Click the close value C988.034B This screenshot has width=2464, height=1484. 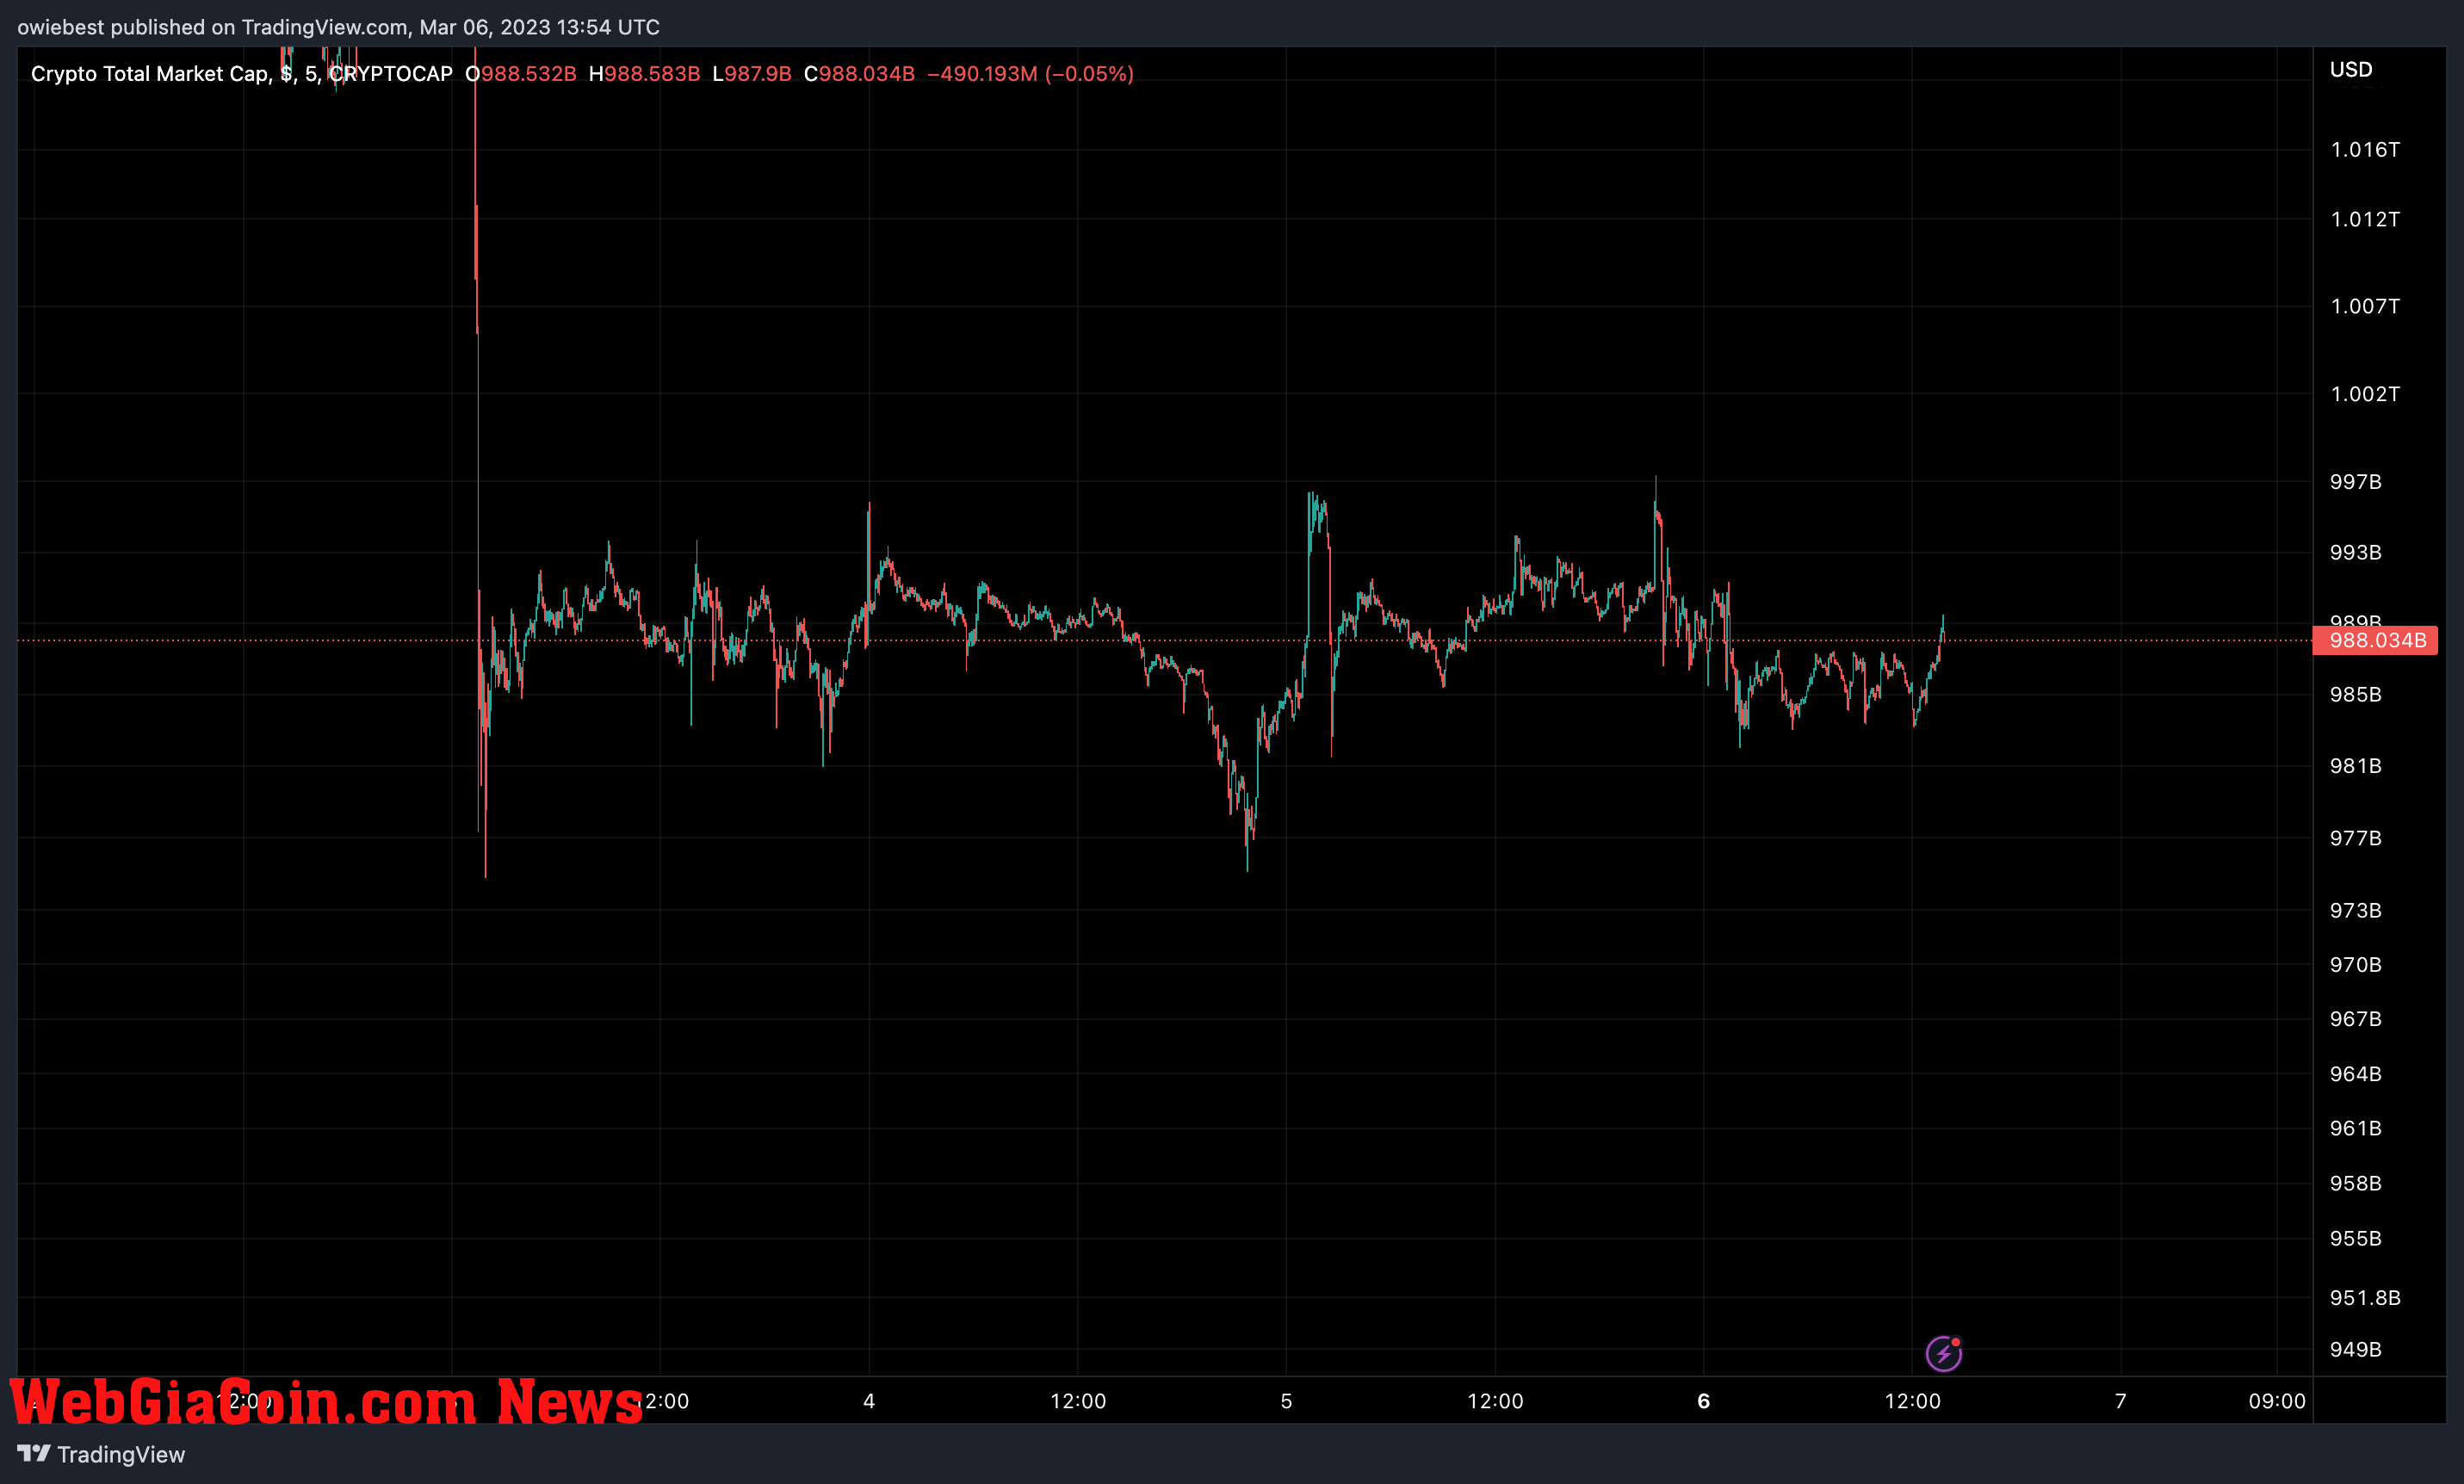[859, 74]
